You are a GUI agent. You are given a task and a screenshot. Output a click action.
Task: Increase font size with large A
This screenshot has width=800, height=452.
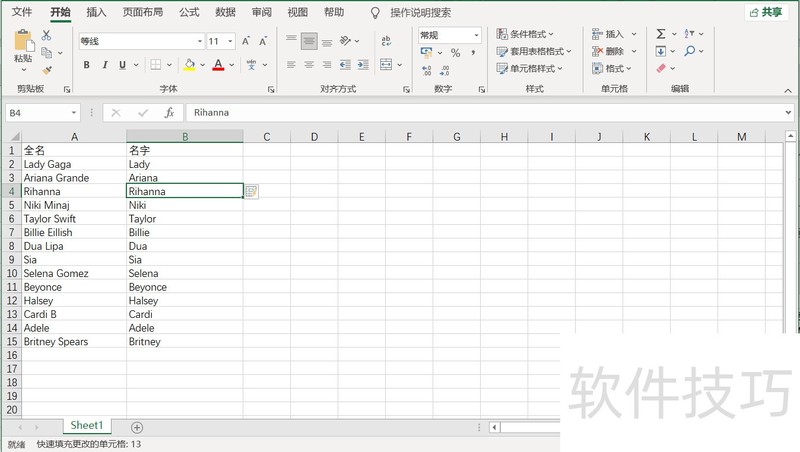point(246,41)
